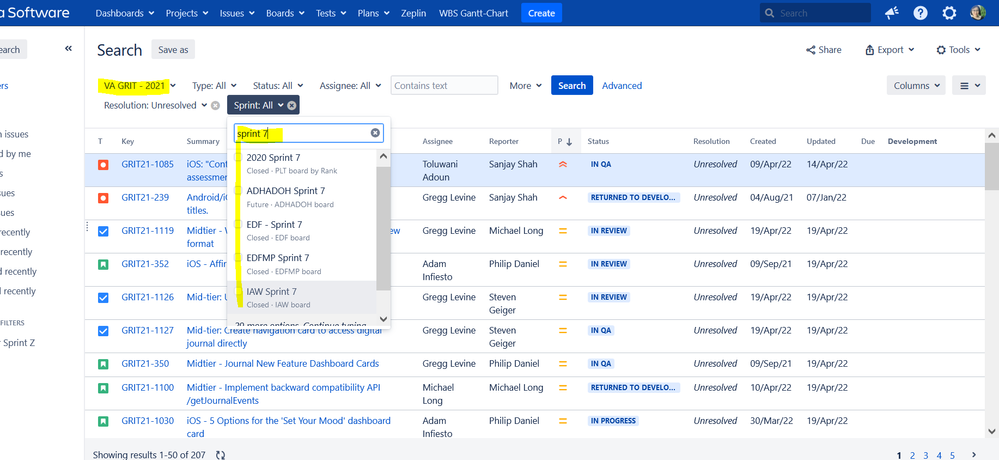Open the GRIT21-1119 issue link
This screenshot has width=999, height=460.
point(147,231)
